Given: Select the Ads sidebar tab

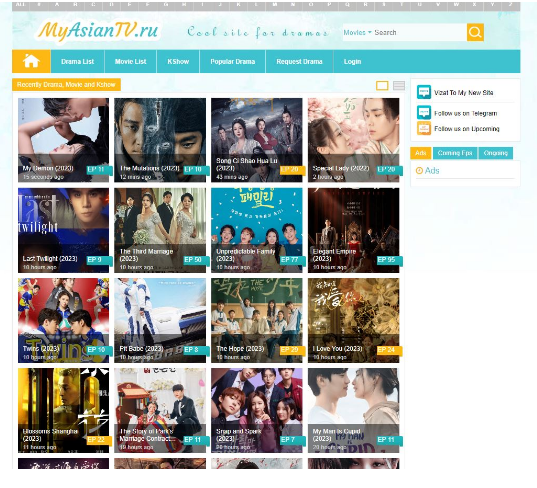Looking at the screenshot, I should click(x=421, y=153).
